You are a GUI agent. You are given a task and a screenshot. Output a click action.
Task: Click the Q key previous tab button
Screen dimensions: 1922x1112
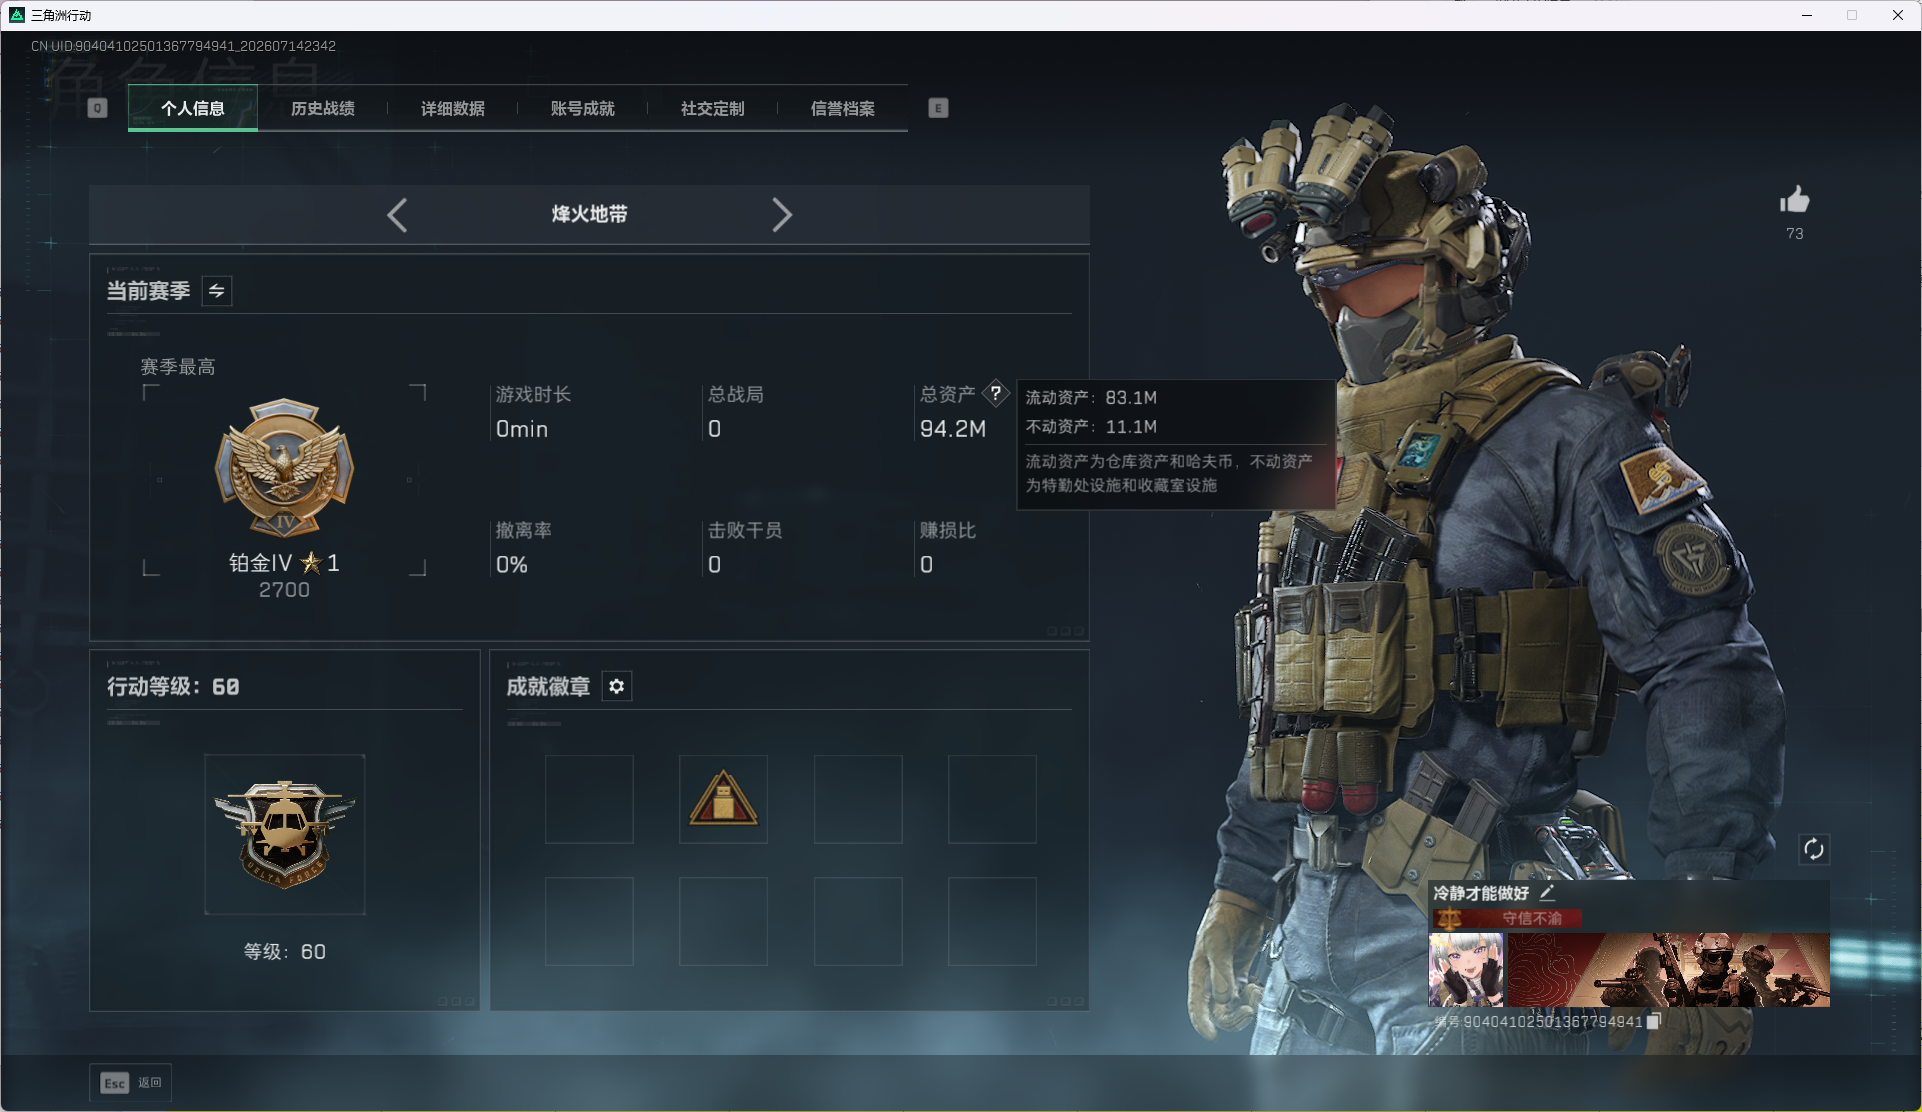pyautogui.click(x=97, y=108)
